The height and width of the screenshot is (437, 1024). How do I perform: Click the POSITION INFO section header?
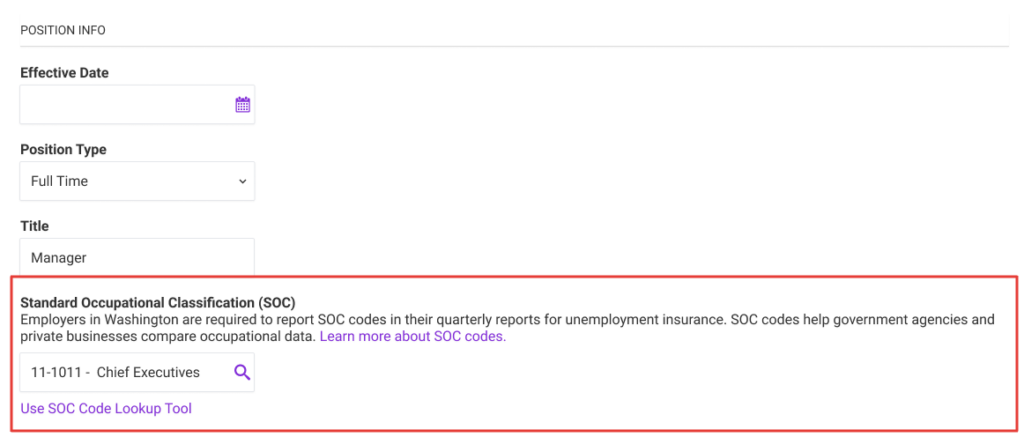pyautogui.click(x=63, y=30)
